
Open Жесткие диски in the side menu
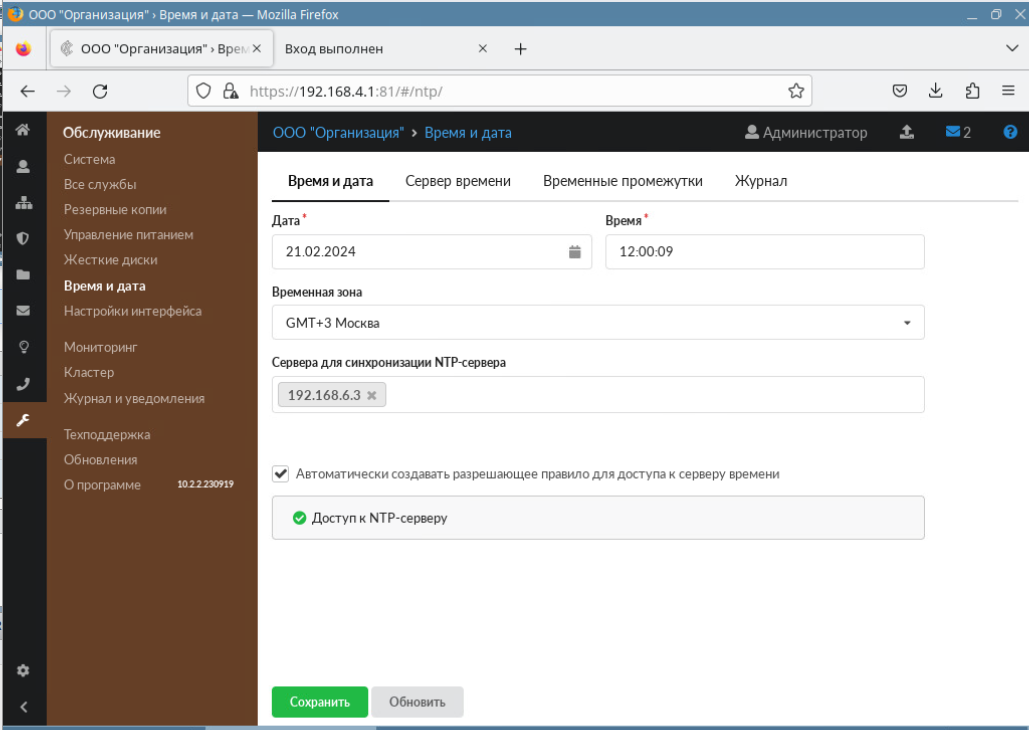tap(111, 260)
